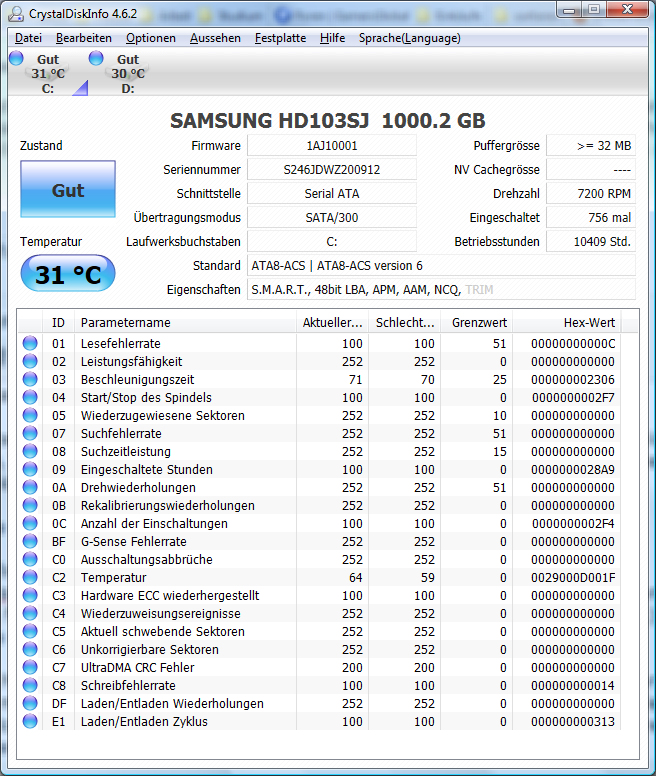656x776 pixels.
Task: Click the CrystalDiskInfo title bar icon
Action: (16, 14)
